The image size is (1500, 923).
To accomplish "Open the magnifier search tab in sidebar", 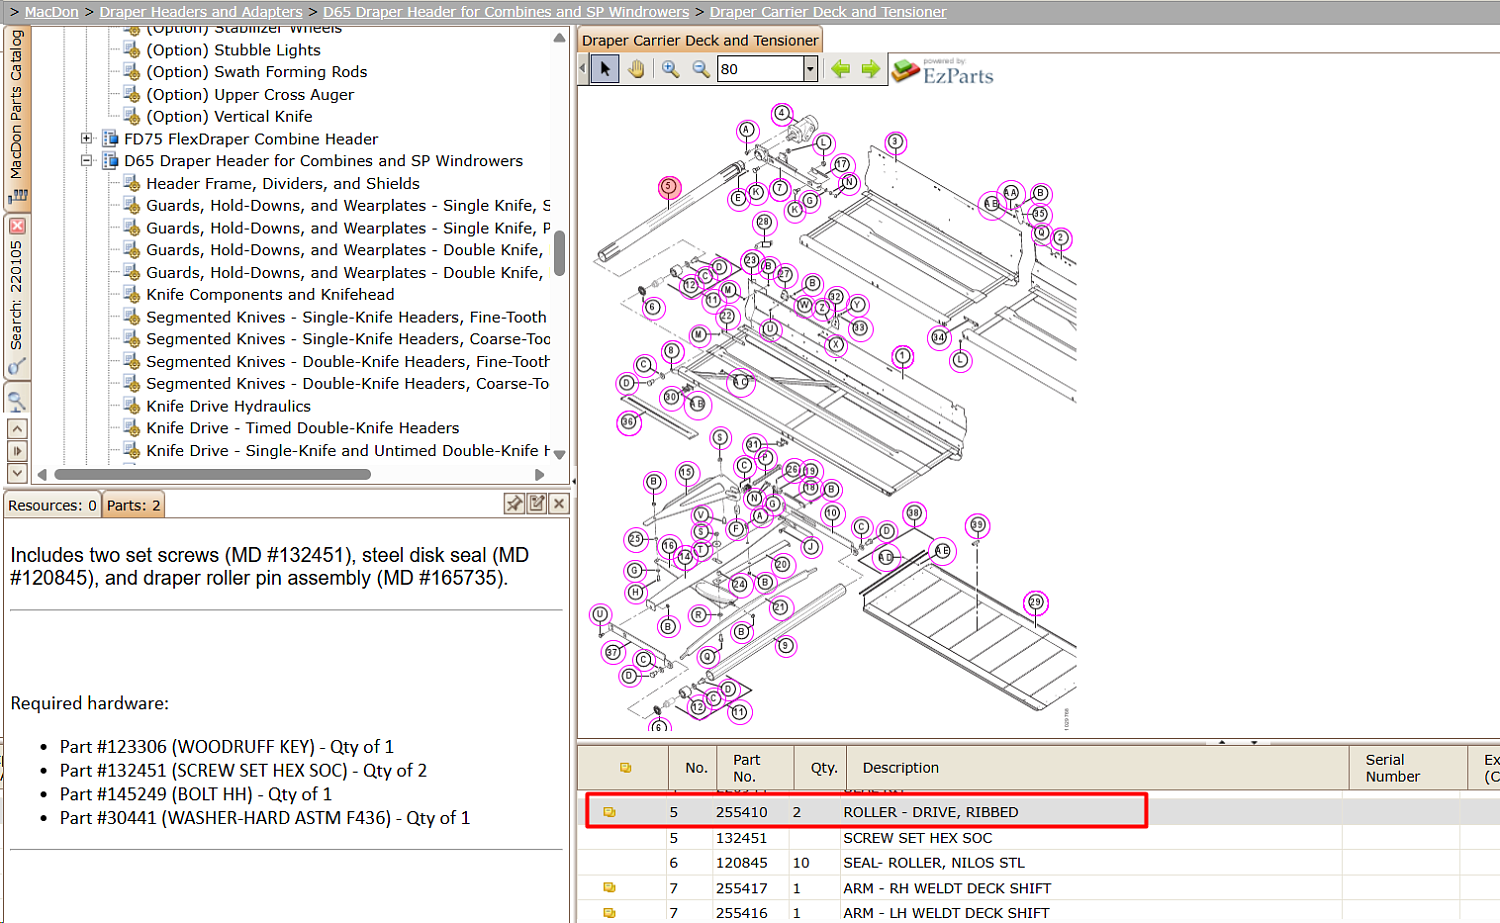I will coord(17,402).
